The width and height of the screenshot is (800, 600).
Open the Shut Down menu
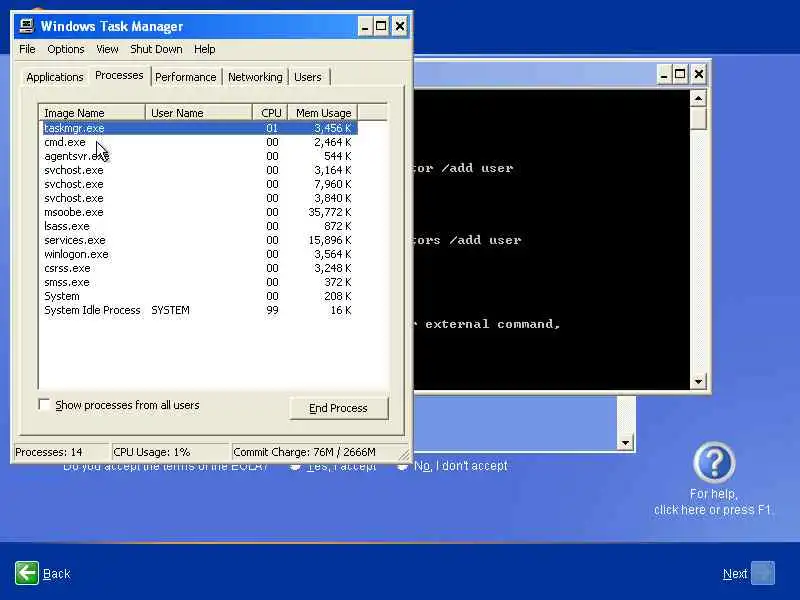point(156,49)
